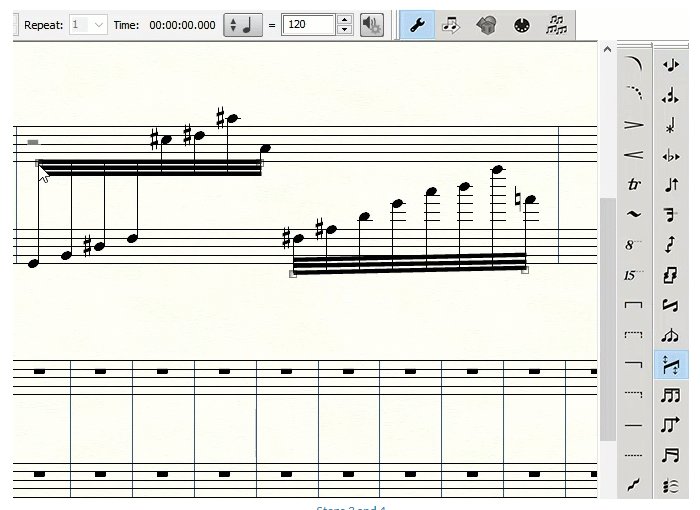Screen dimensions: 700x510
Task: Open the MIDI connector icon
Action: point(522,25)
